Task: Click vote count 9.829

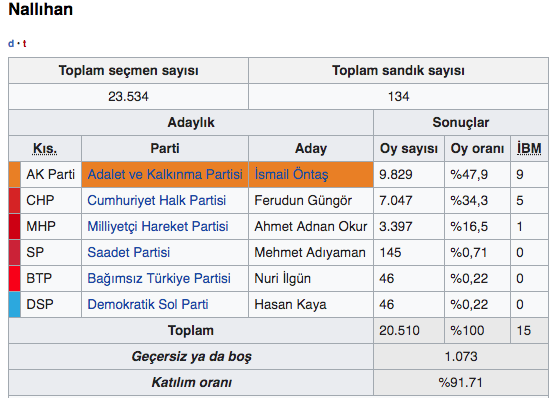Action: [396, 174]
